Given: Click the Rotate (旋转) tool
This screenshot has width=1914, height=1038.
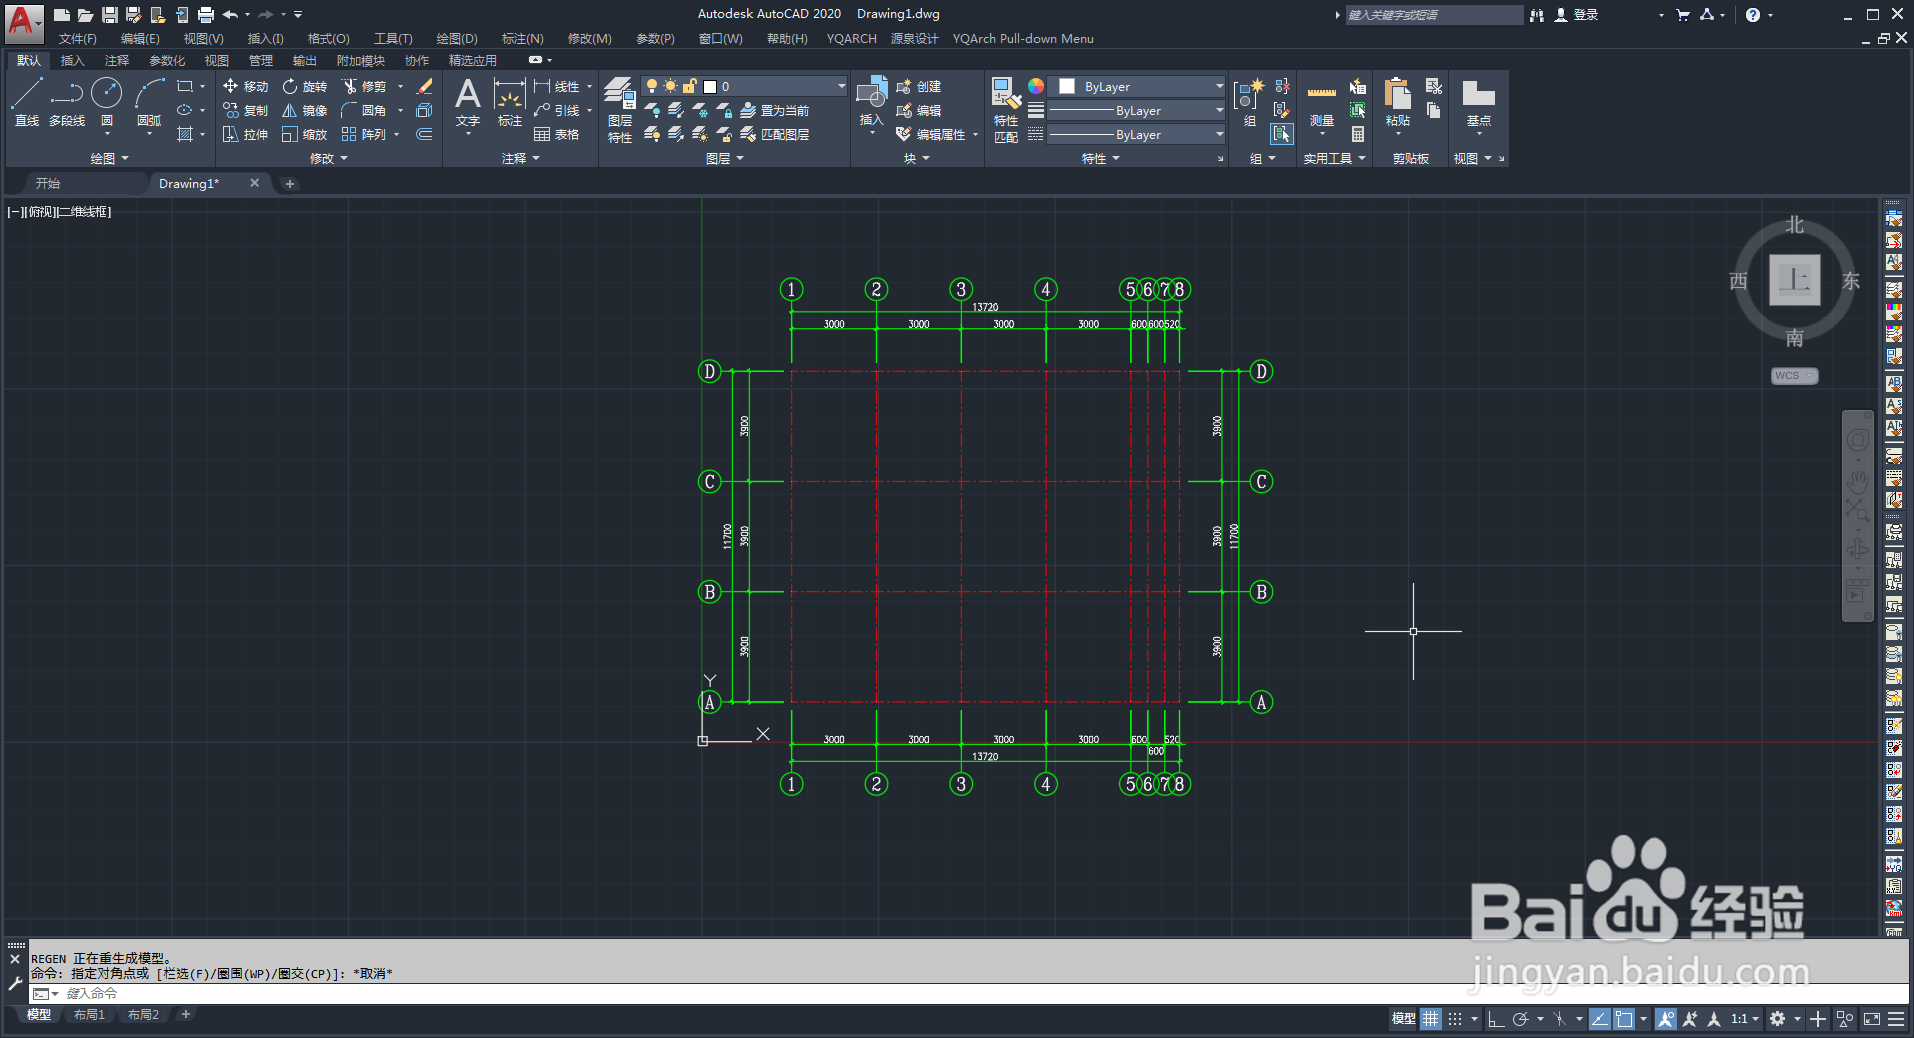Looking at the screenshot, I should 305,86.
